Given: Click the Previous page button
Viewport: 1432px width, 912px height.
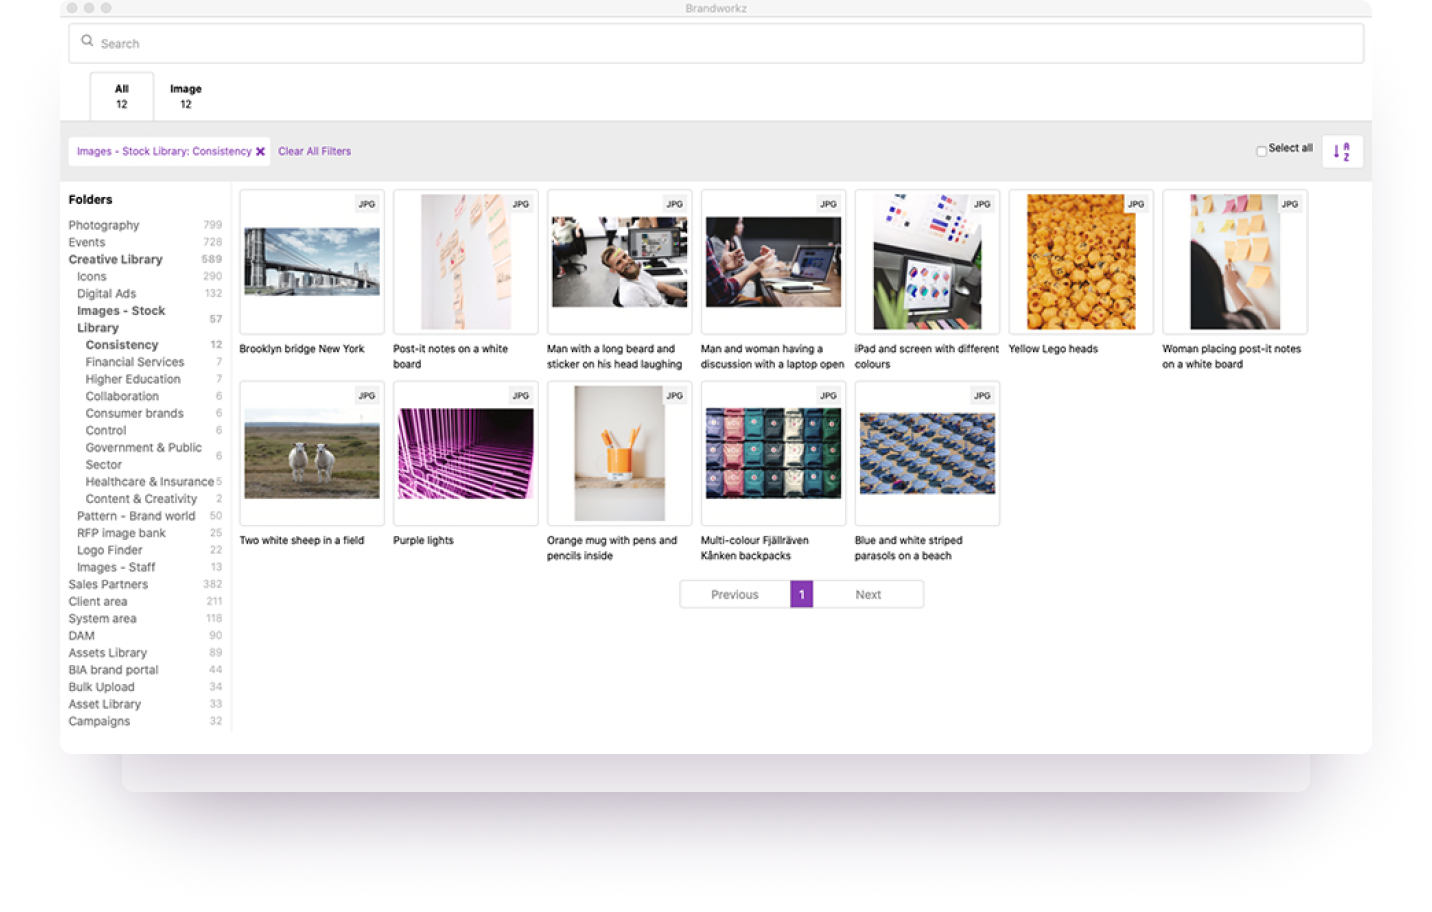Looking at the screenshot, I should (x=735, y=594).
